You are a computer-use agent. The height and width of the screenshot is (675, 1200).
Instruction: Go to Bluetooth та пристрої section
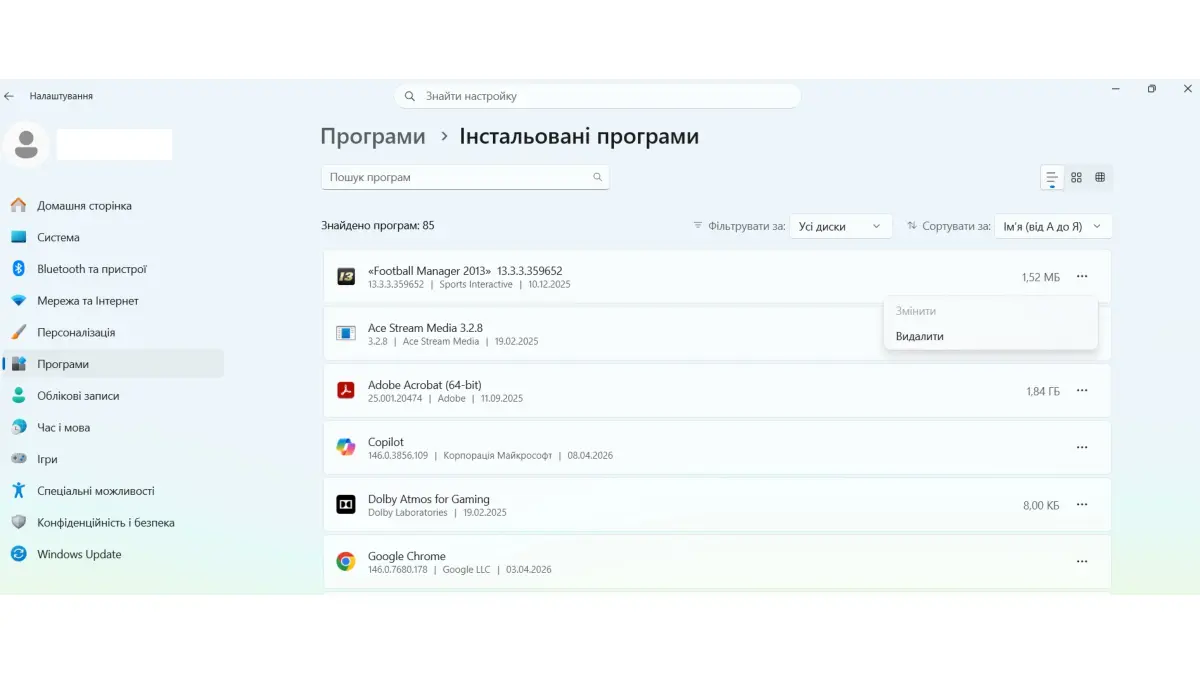click(x=91, y=269)
